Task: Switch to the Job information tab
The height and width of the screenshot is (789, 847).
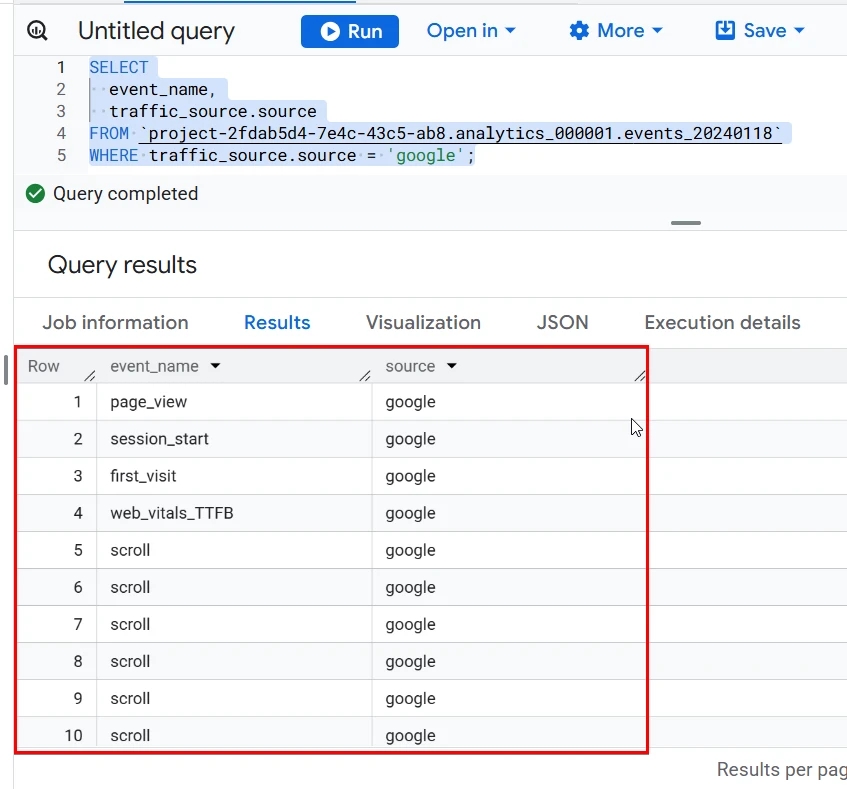Action: (116, 322)
